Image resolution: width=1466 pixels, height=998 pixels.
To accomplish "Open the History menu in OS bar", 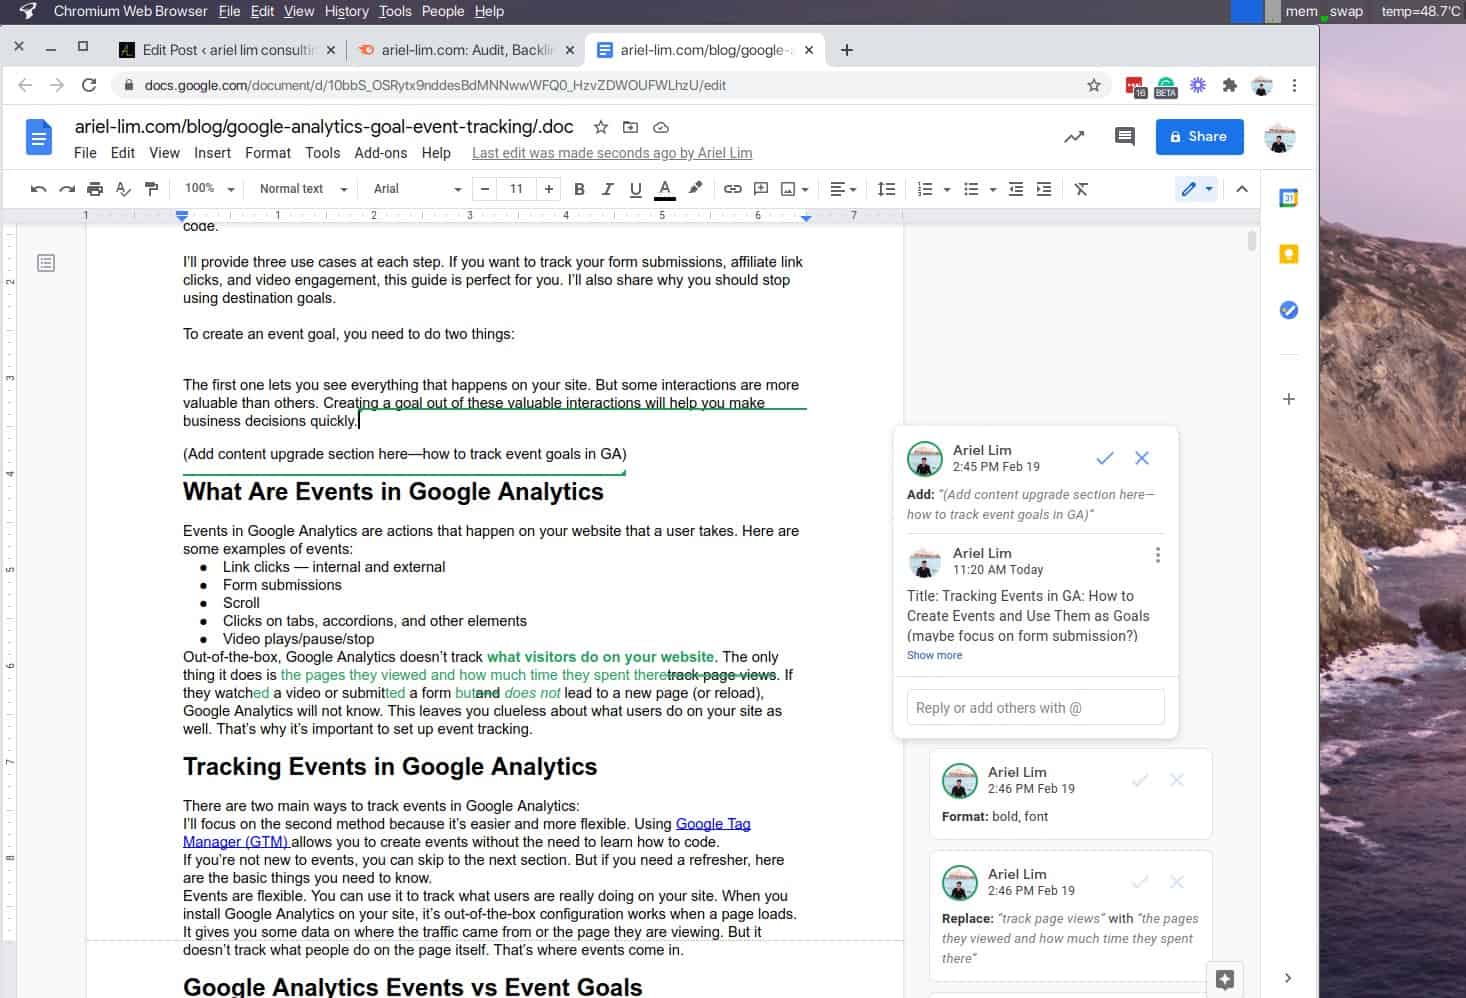I will (346, 11).
